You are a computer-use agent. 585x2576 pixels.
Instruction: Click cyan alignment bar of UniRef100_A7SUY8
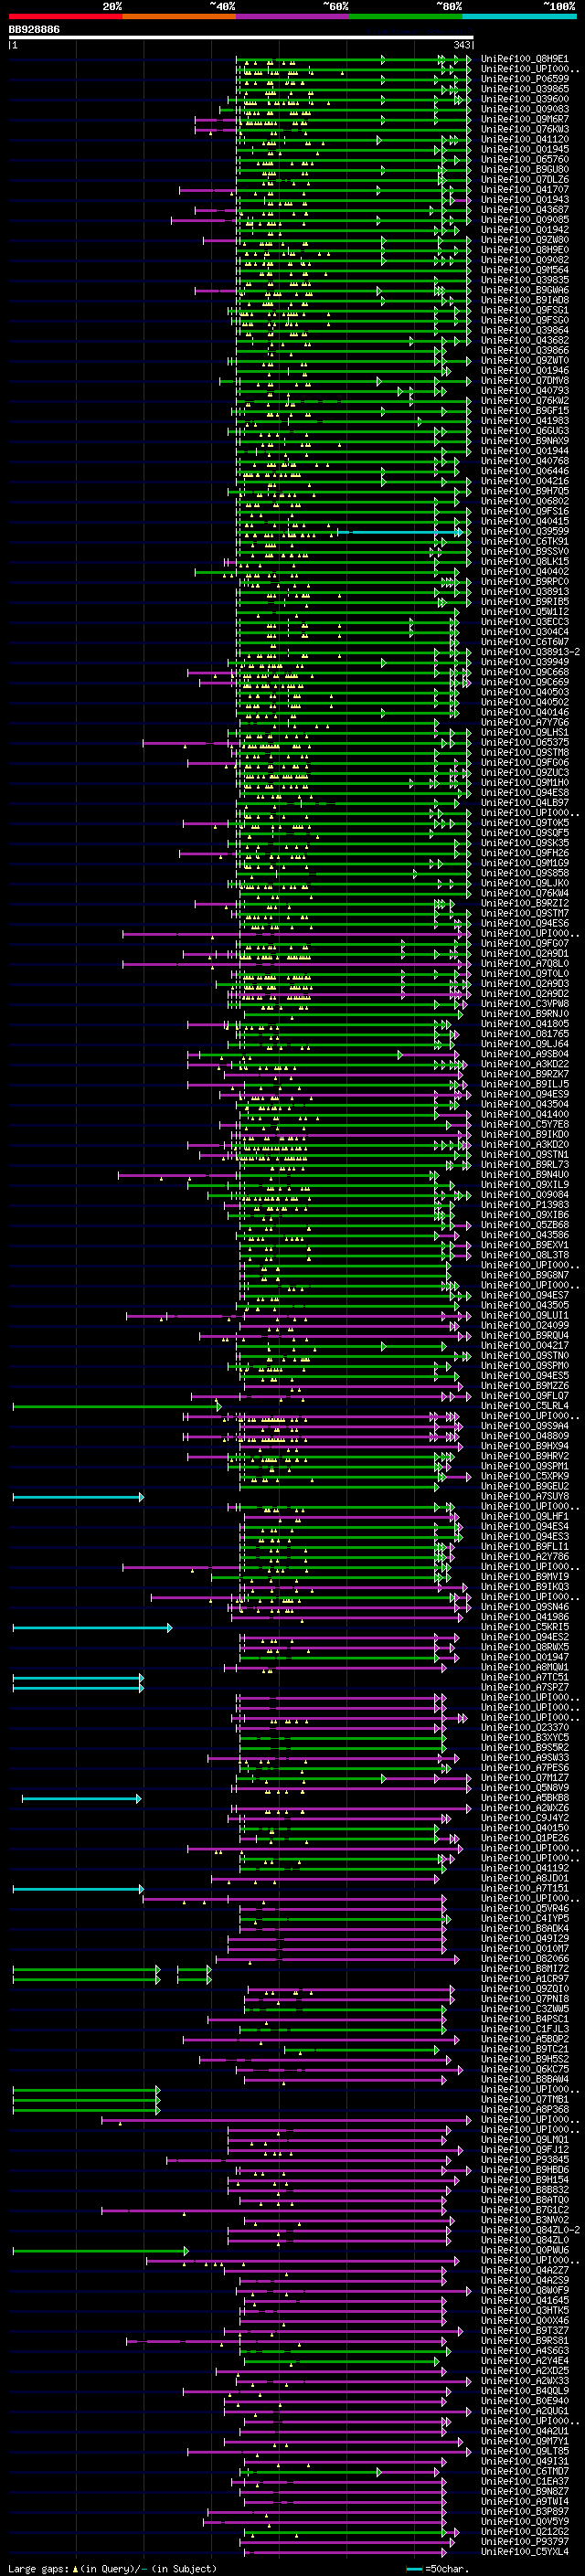point(78,1497)
